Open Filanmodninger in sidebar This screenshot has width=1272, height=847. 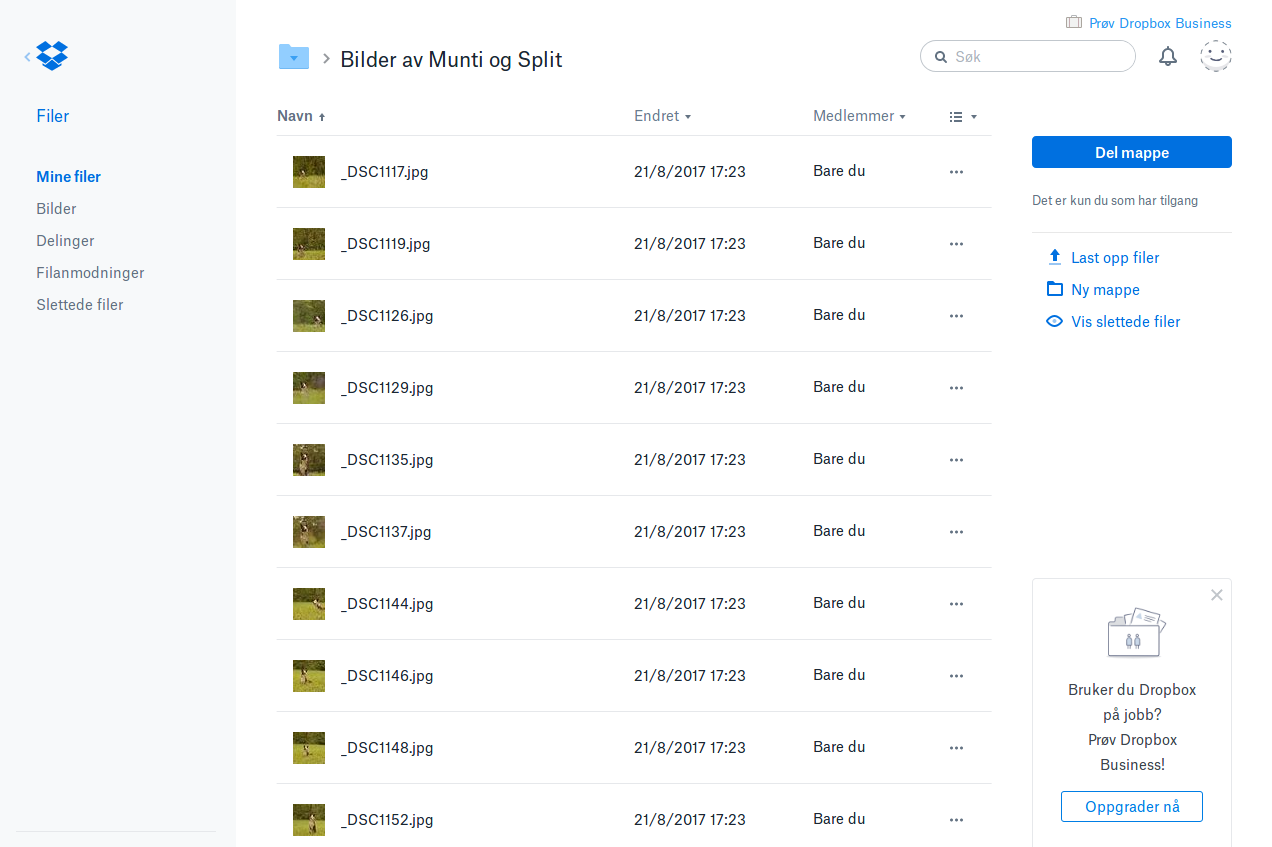click(x=91, y=273)
